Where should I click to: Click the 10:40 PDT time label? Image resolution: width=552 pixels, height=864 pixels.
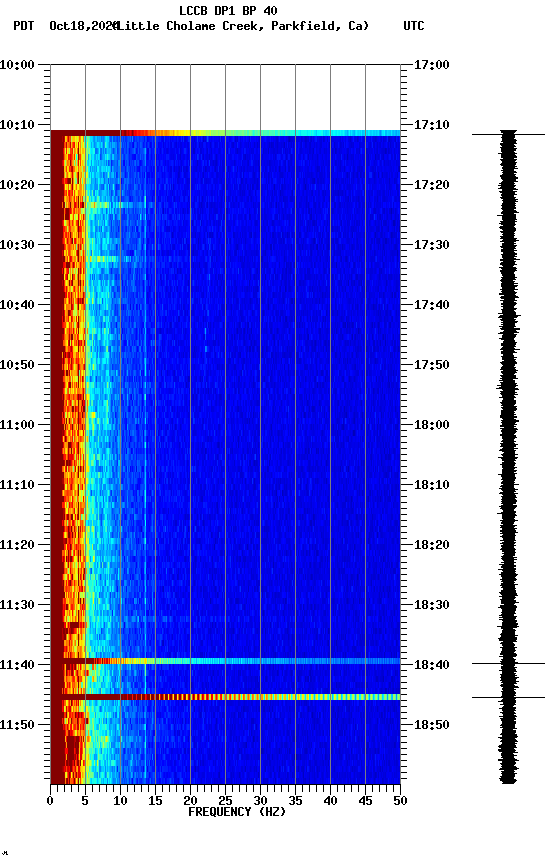coord(17,305)
